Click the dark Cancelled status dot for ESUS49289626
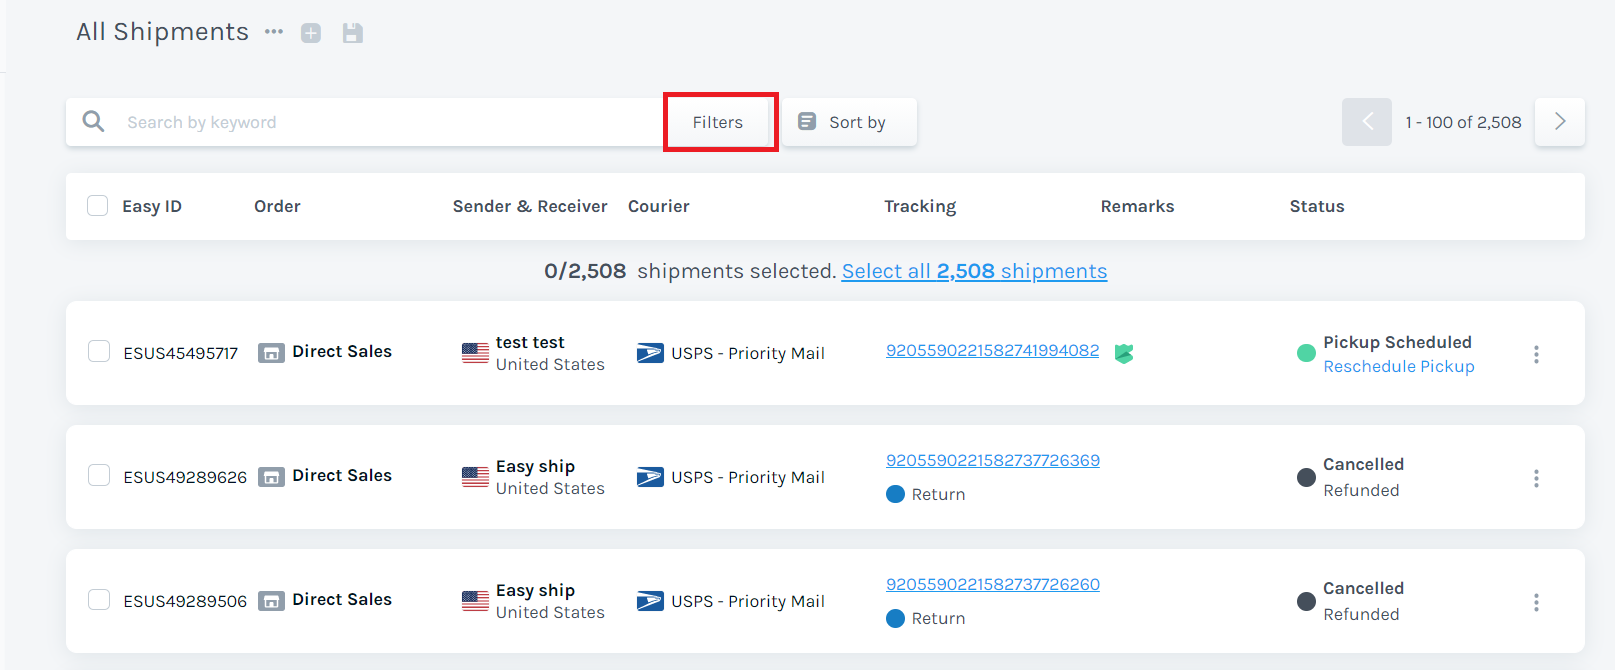This screenshot has height=670, width=1615. pyautogui.click(x=1306, y=477)
